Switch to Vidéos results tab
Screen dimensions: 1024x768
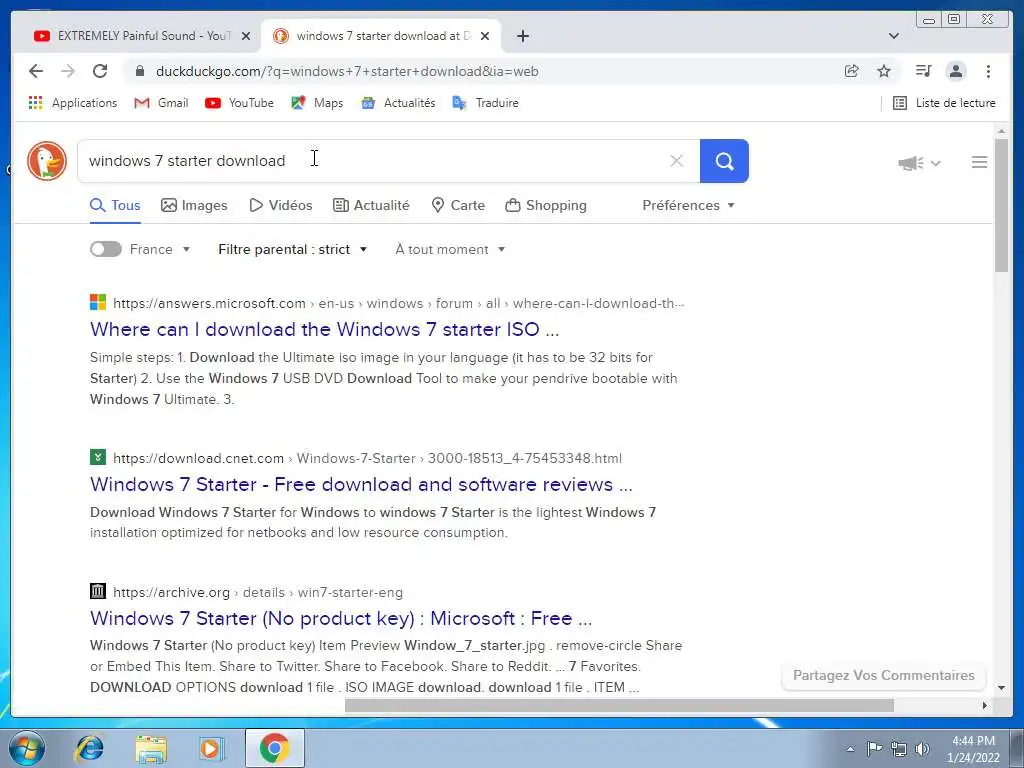coord(281,205)
